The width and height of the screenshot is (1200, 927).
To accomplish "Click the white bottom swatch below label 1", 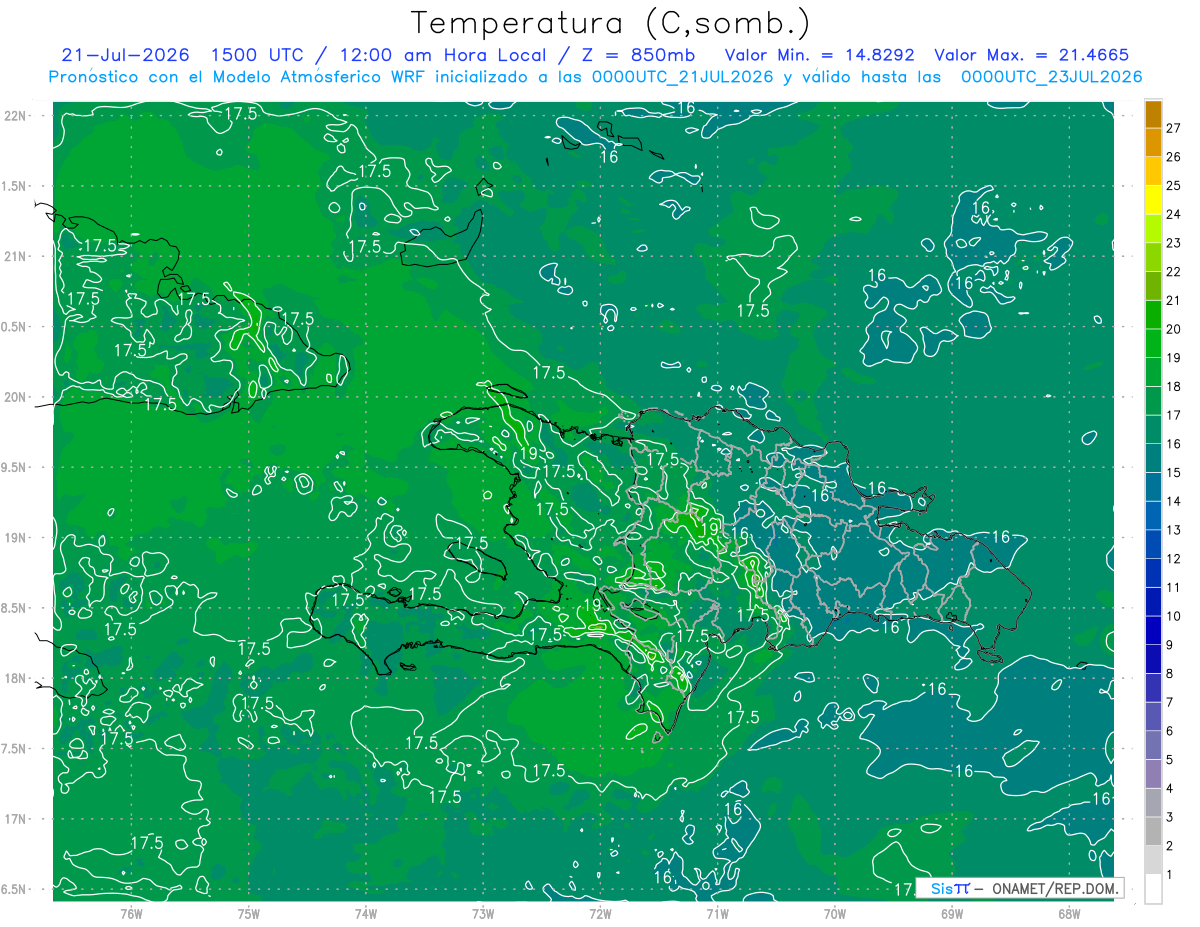I will point(1153,889).
